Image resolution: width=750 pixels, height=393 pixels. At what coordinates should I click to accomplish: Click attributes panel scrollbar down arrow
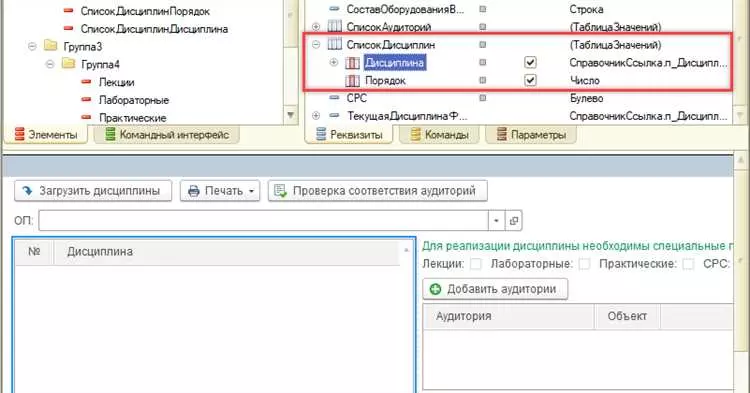point(740,116)
